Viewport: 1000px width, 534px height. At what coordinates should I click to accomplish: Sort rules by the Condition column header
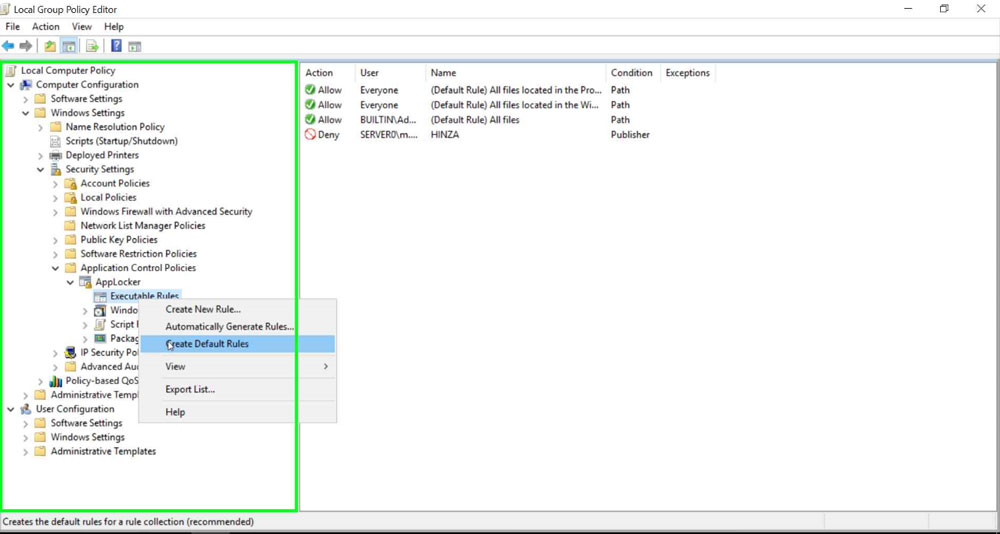631,73
